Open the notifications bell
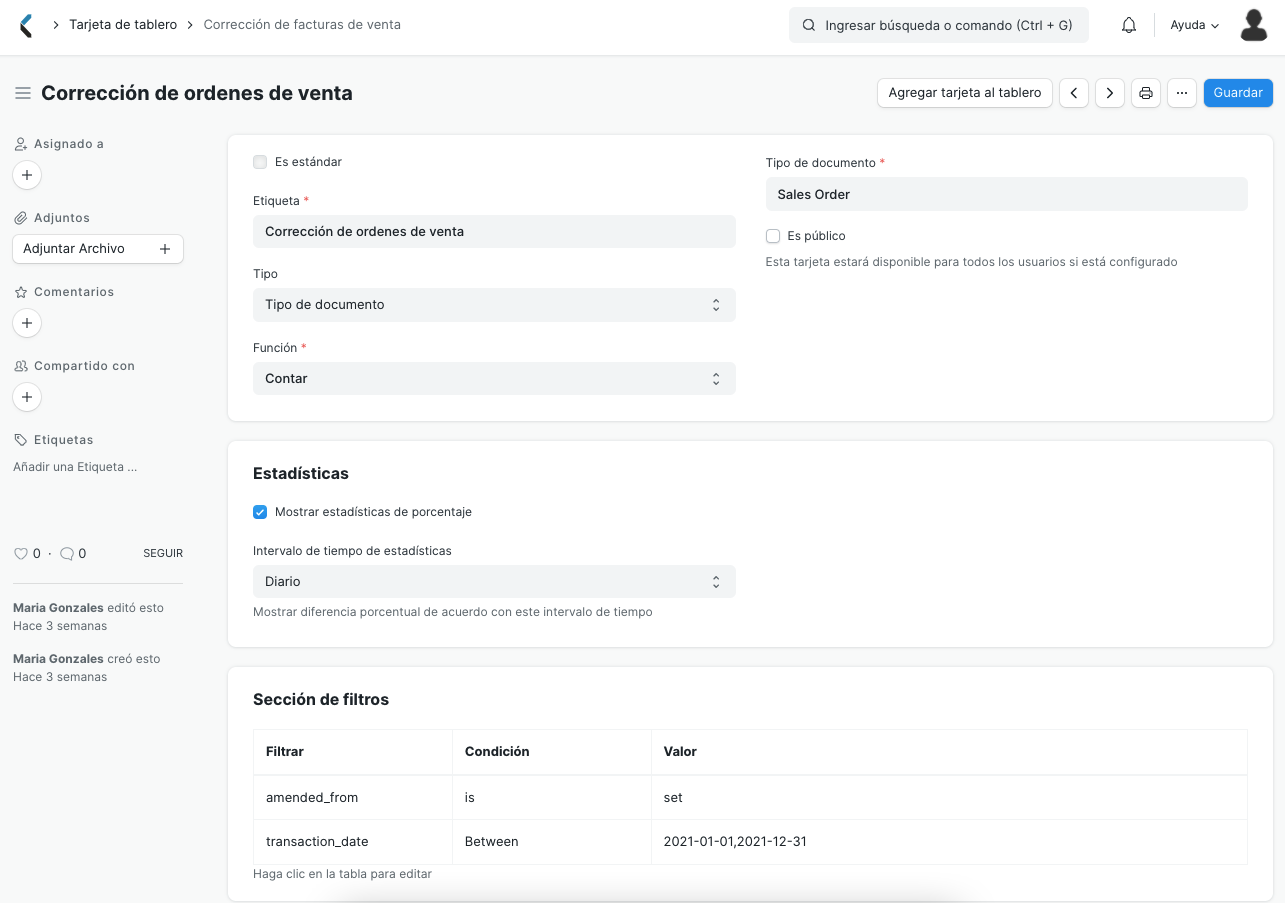Image resolution: width=1285 pixels, height=903 pixels. 1129,25
